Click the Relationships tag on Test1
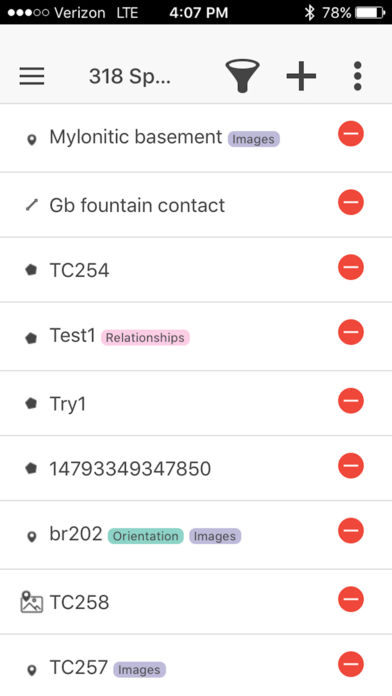Screen dimensions: 392x696 (145, 338)
